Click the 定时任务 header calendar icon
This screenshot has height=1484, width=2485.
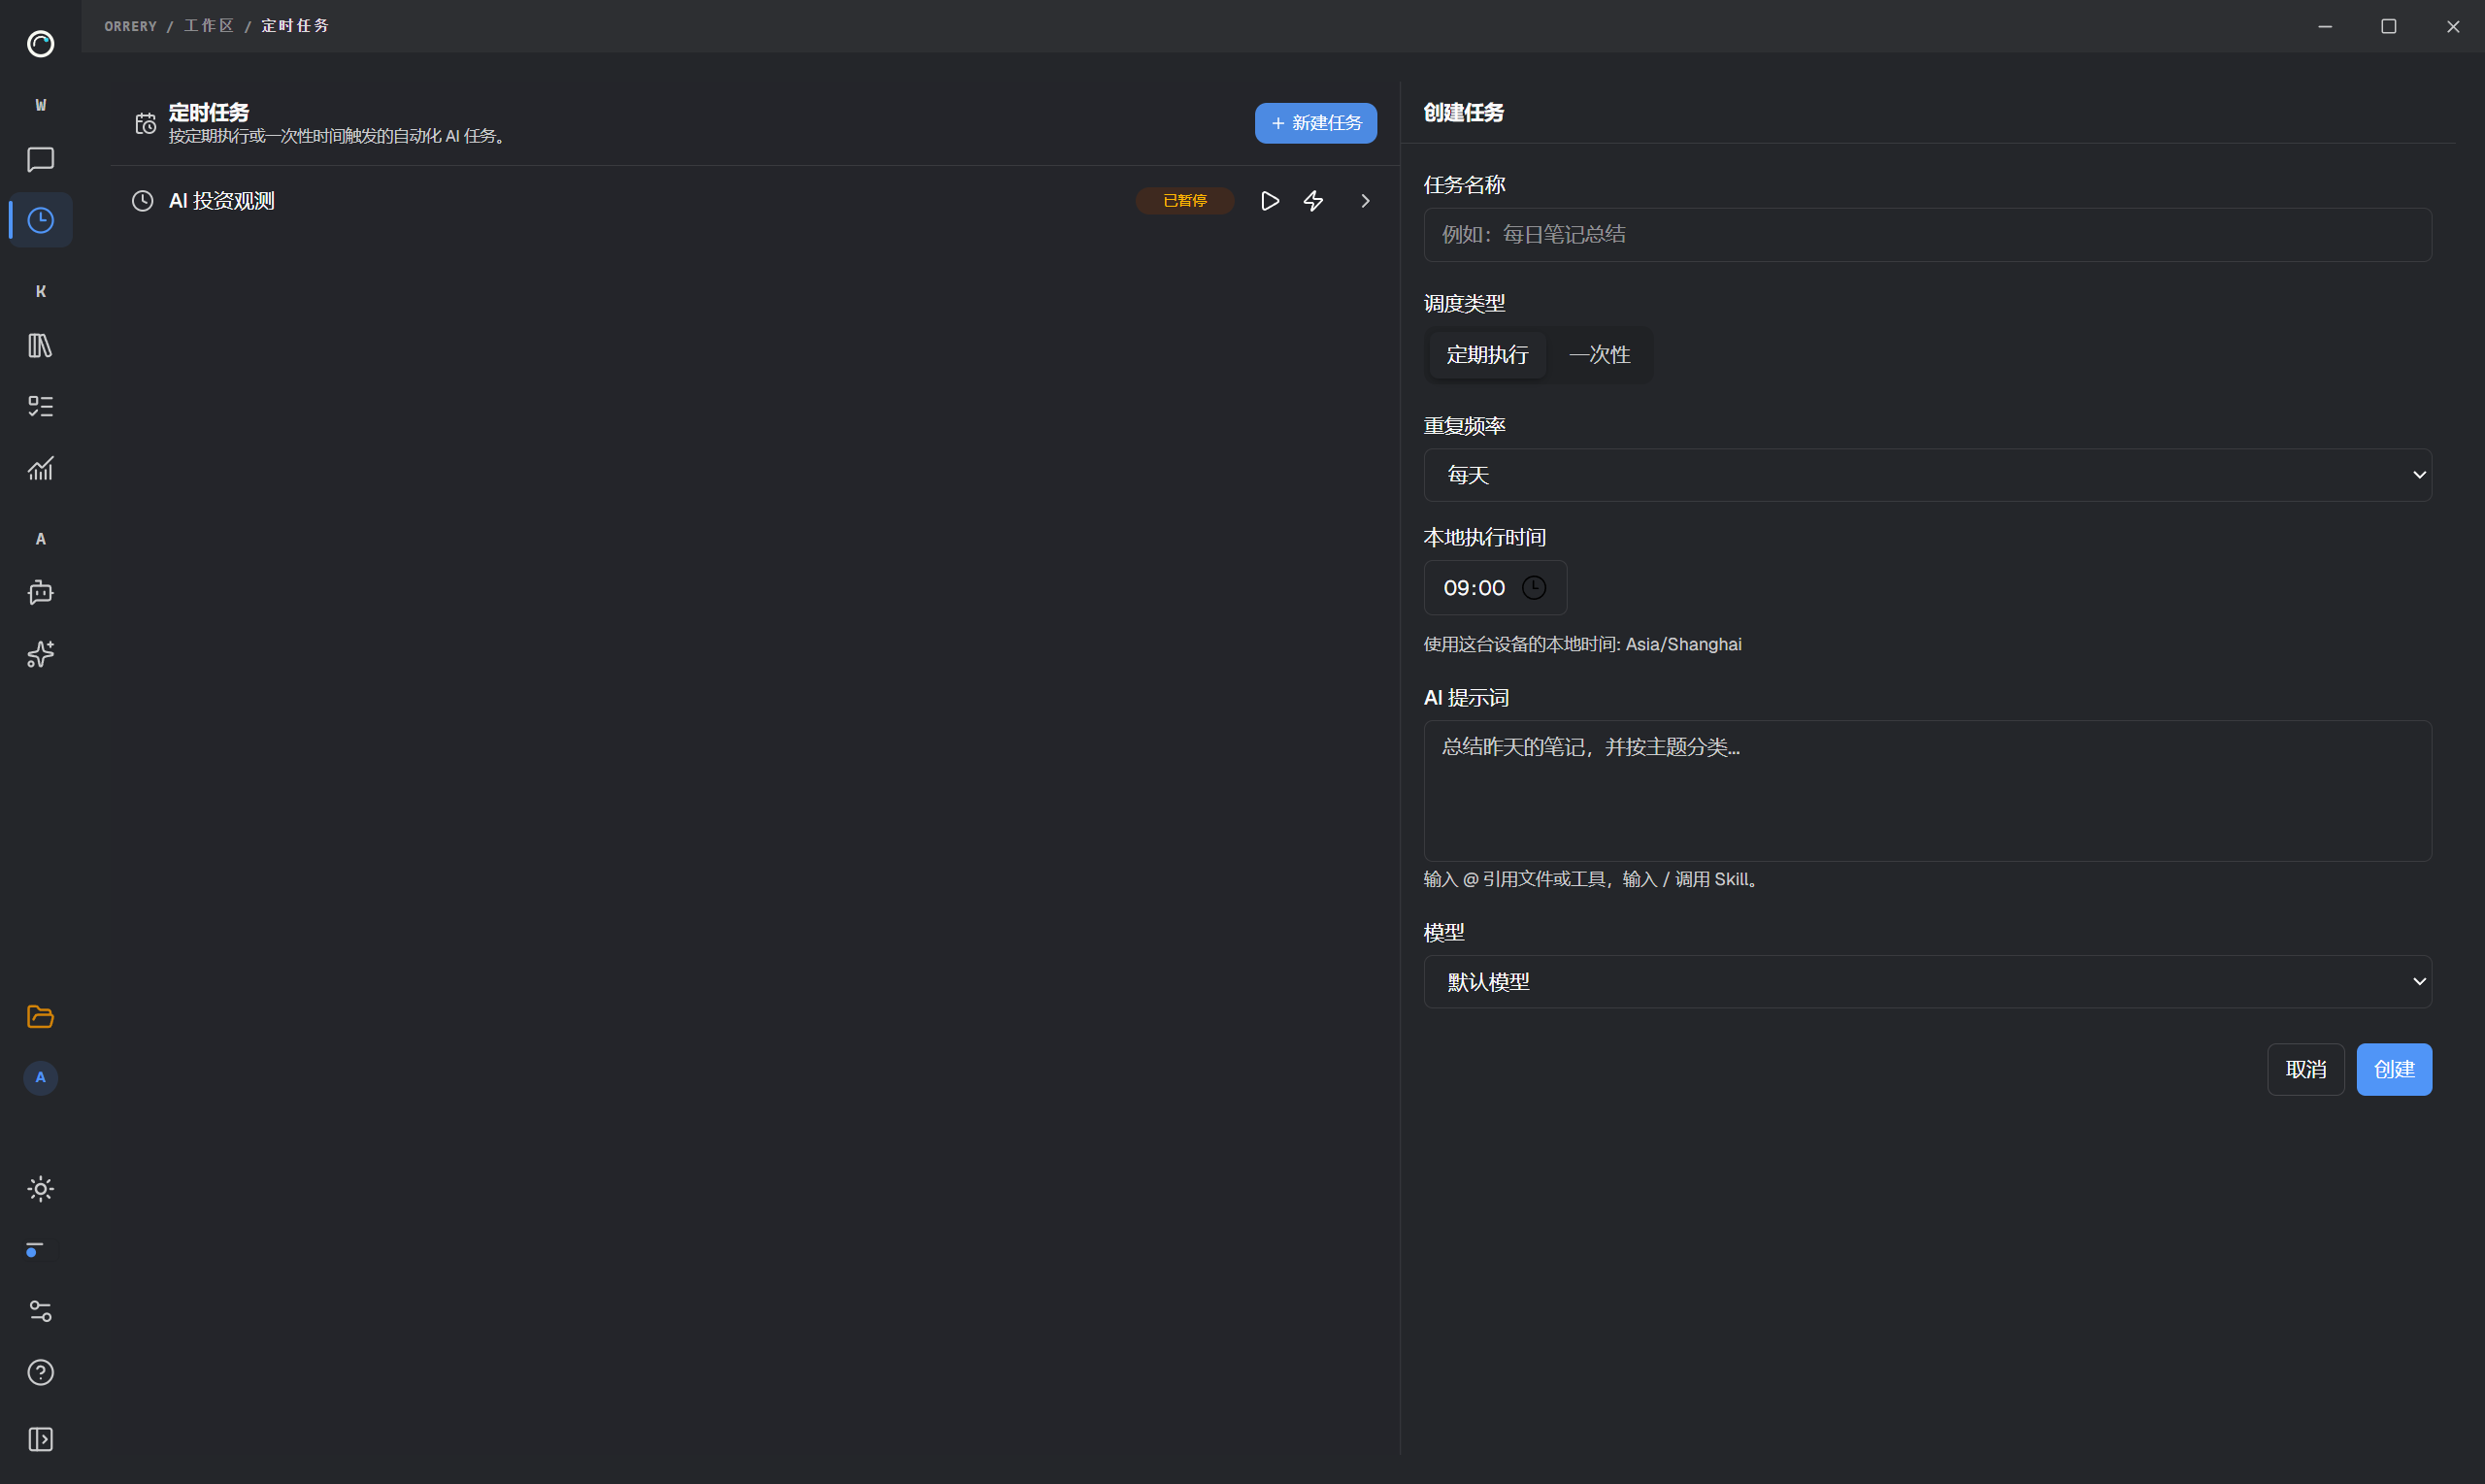pos(146,123)
